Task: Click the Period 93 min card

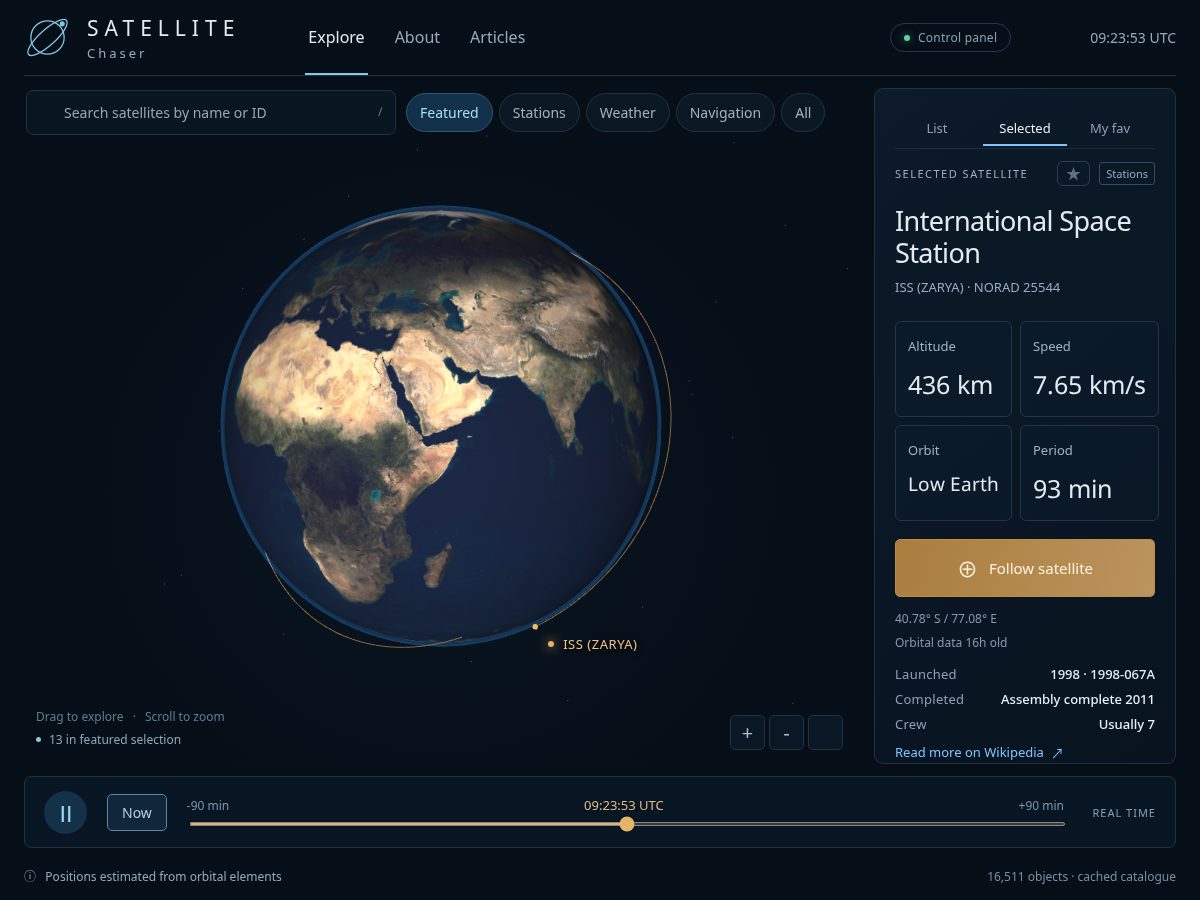Action: [x=1089, y=473]
